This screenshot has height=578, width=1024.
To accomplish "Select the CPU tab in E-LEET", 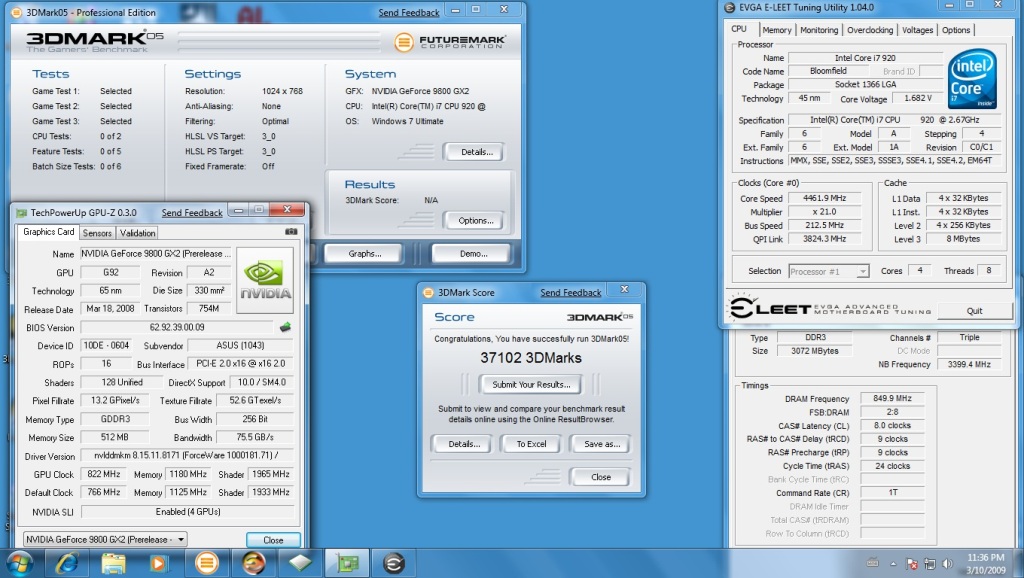I will (741, 29).
